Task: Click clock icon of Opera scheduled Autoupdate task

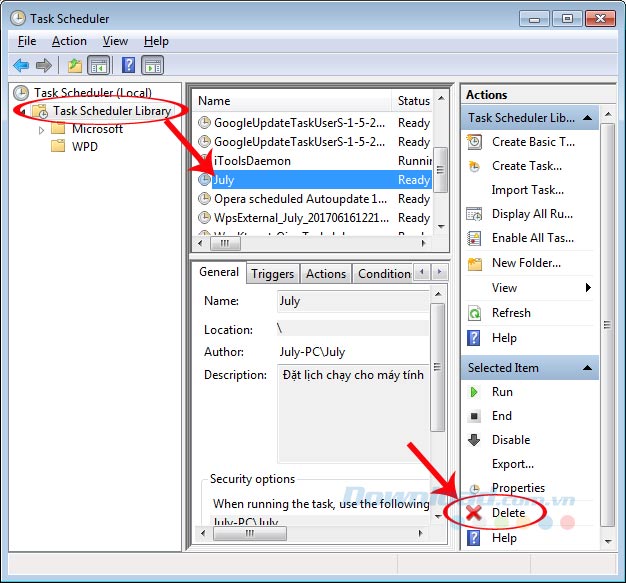Action: click(204, 198)
